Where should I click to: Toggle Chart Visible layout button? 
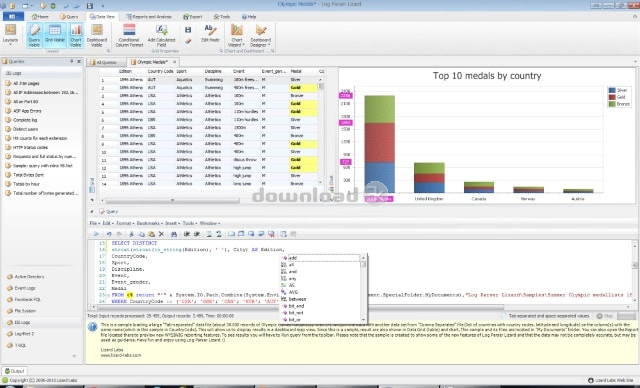pos(76,35)
